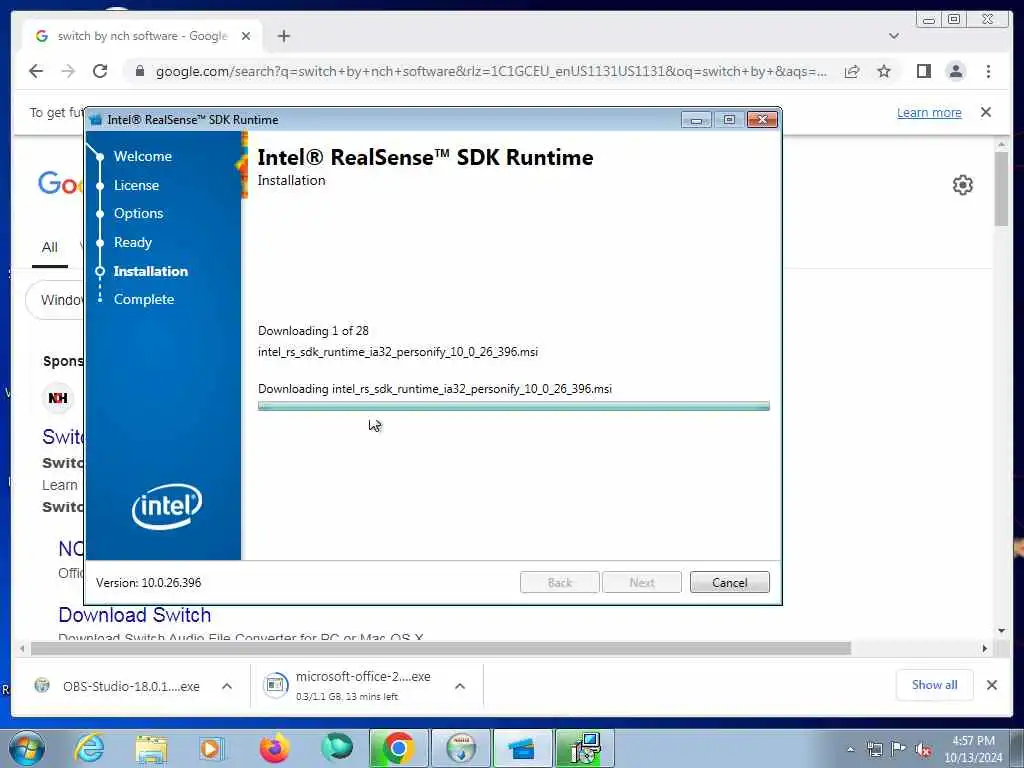Select the Ready step in installer sidebar
The height and width of the screenshot is (768, 1024).
coord(133,242)
